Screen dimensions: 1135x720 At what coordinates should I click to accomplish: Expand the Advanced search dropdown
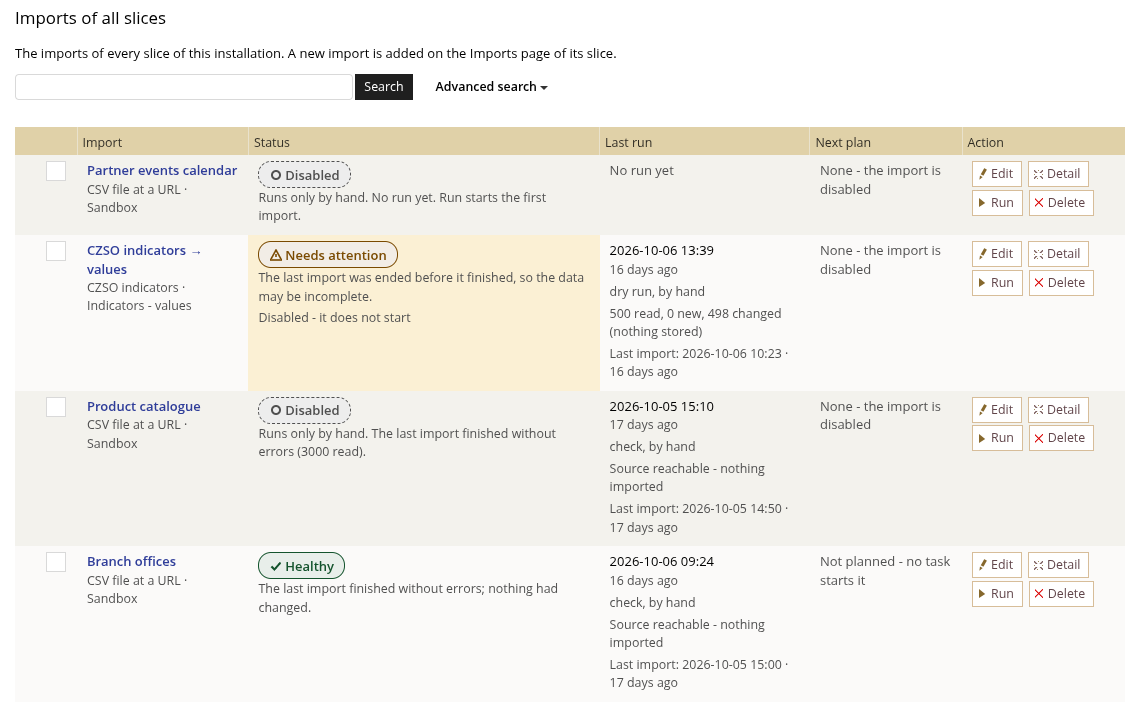pyautogui.click(x=491, y=87)
